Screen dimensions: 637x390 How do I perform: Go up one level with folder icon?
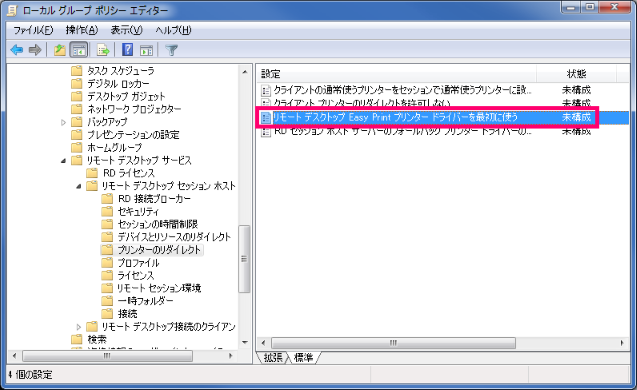tap(60, 50)
